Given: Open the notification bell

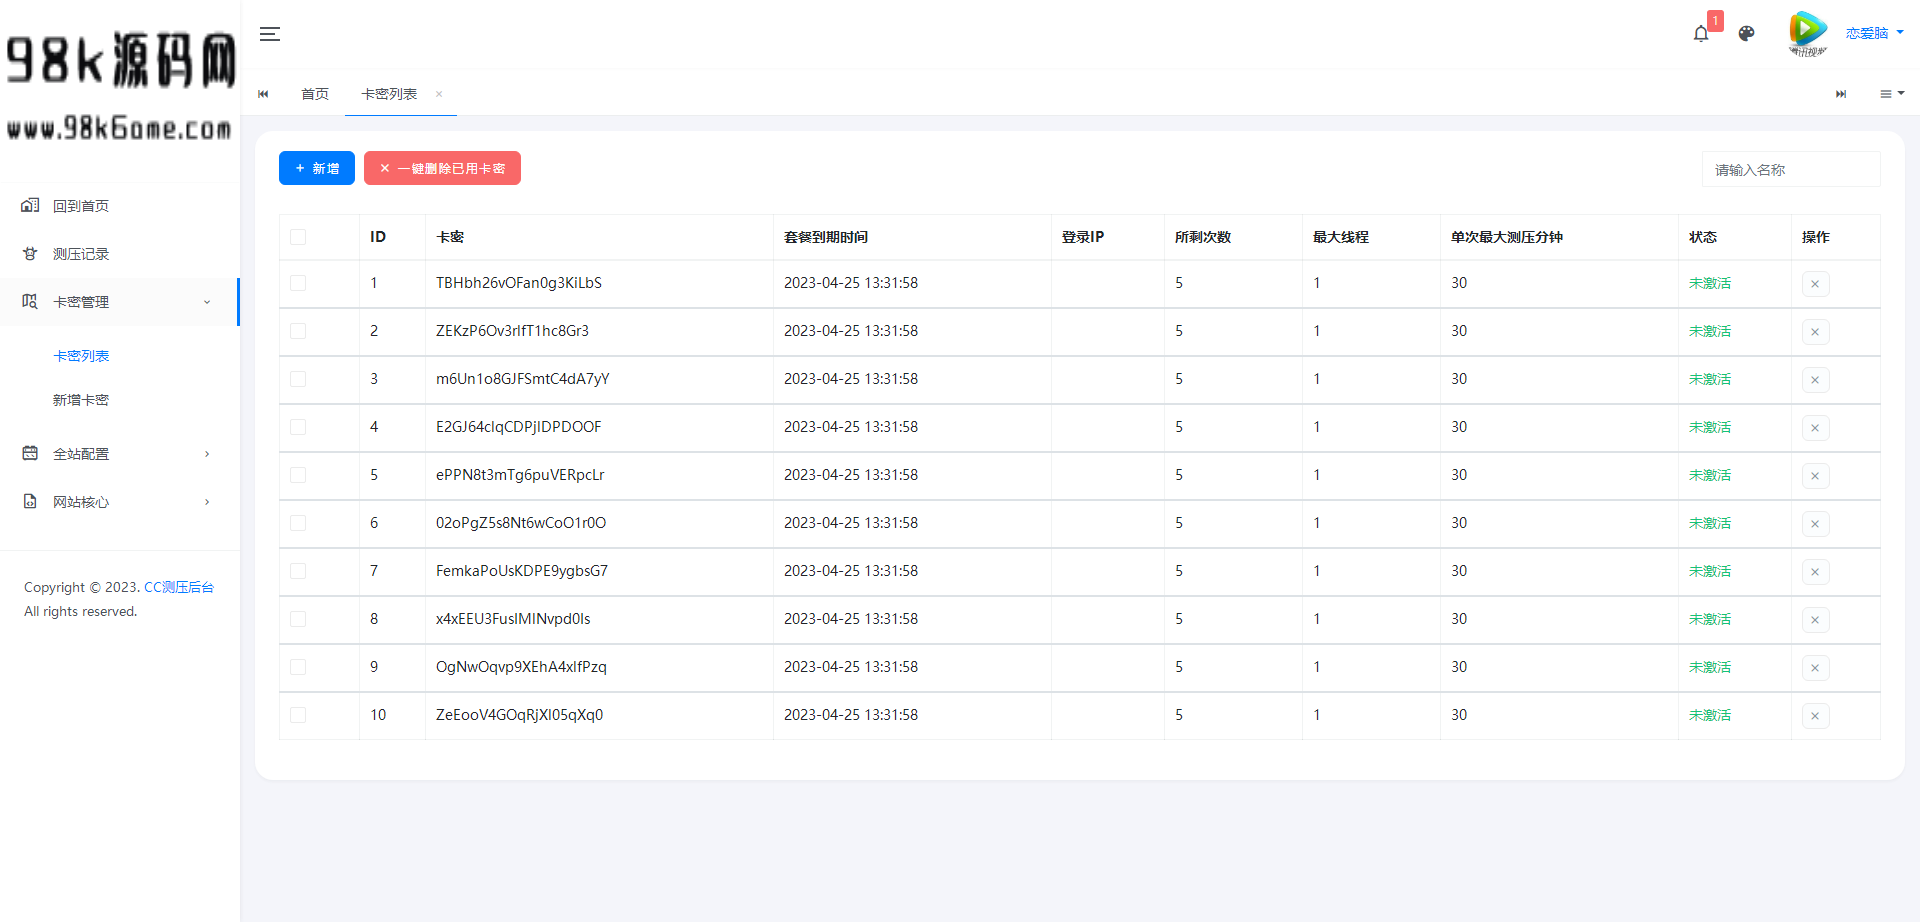Looking at the screenshot, I should 1701,34.
